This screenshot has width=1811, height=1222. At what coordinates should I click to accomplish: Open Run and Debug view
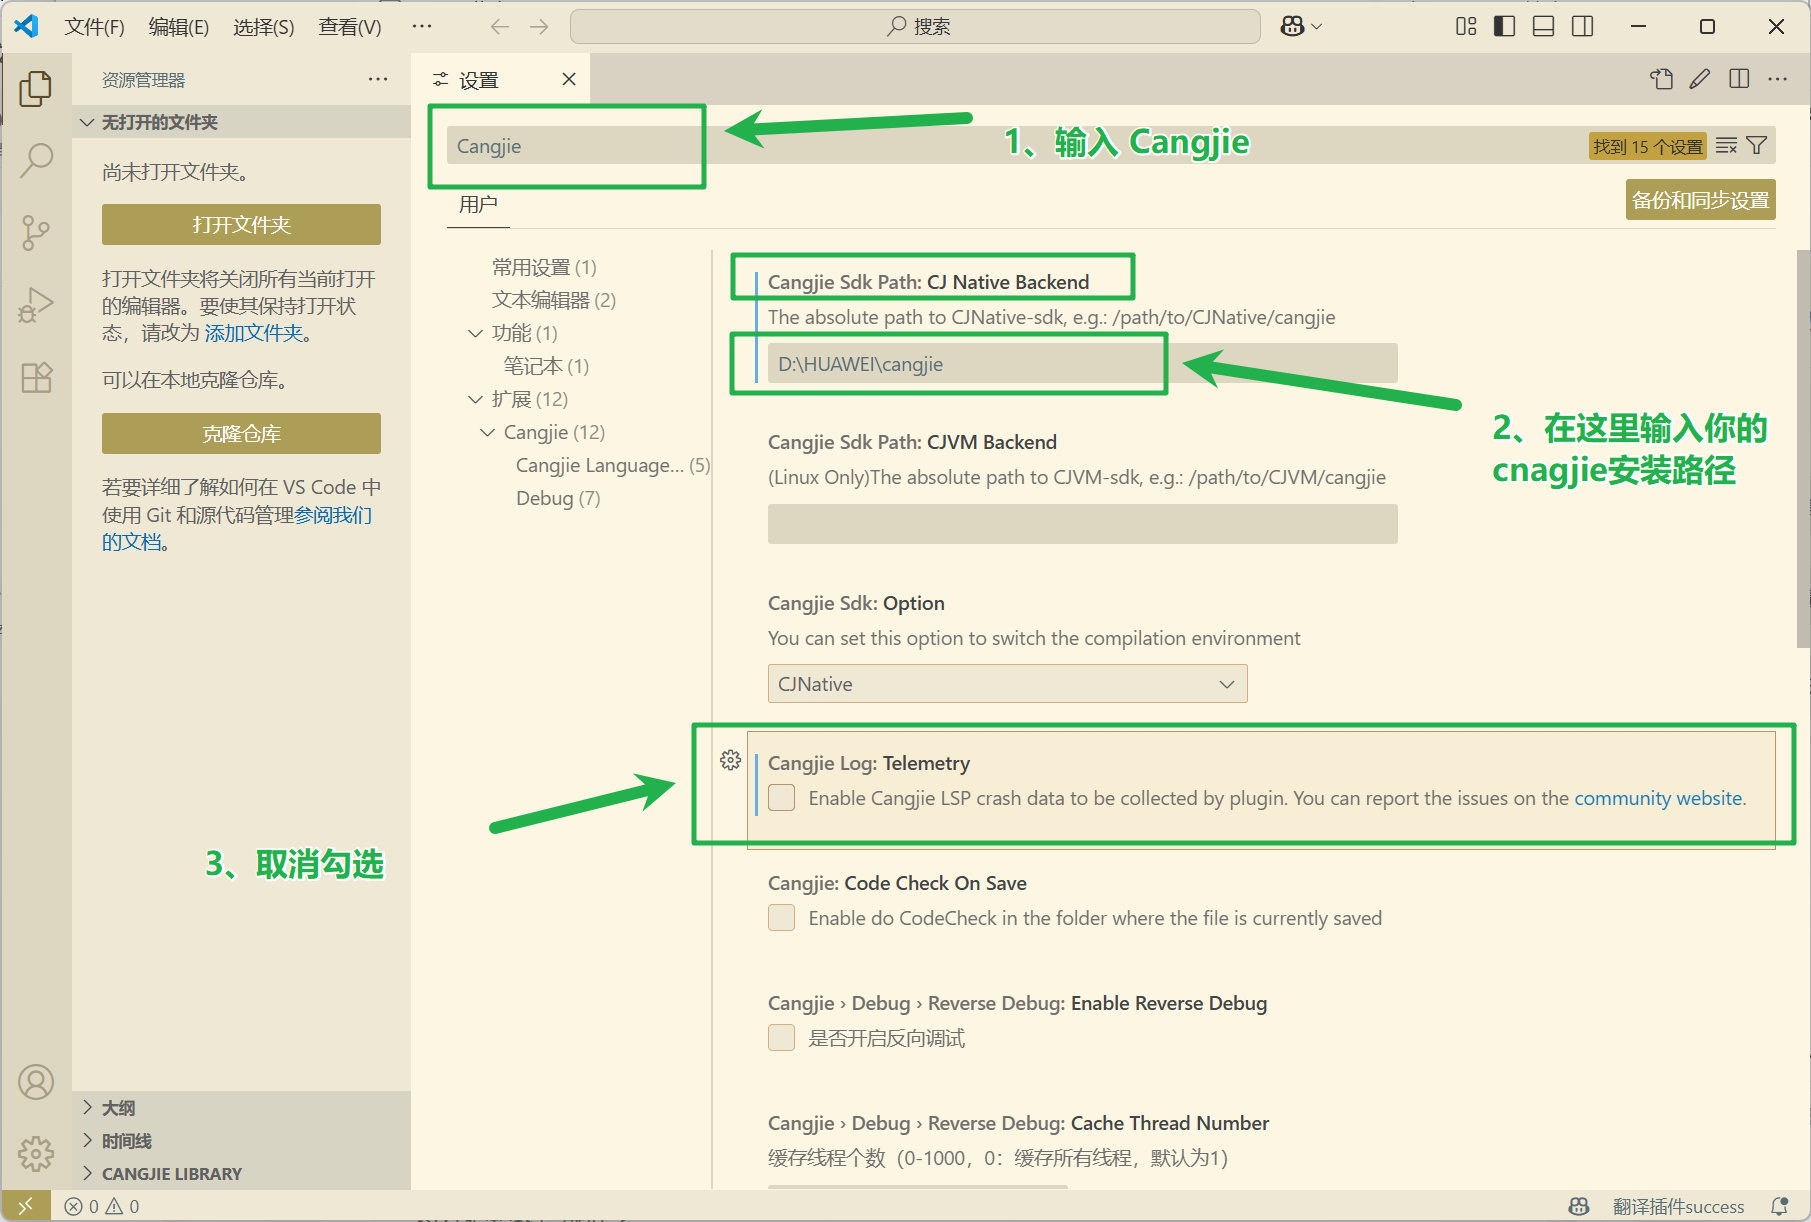(x=36, y=305)
